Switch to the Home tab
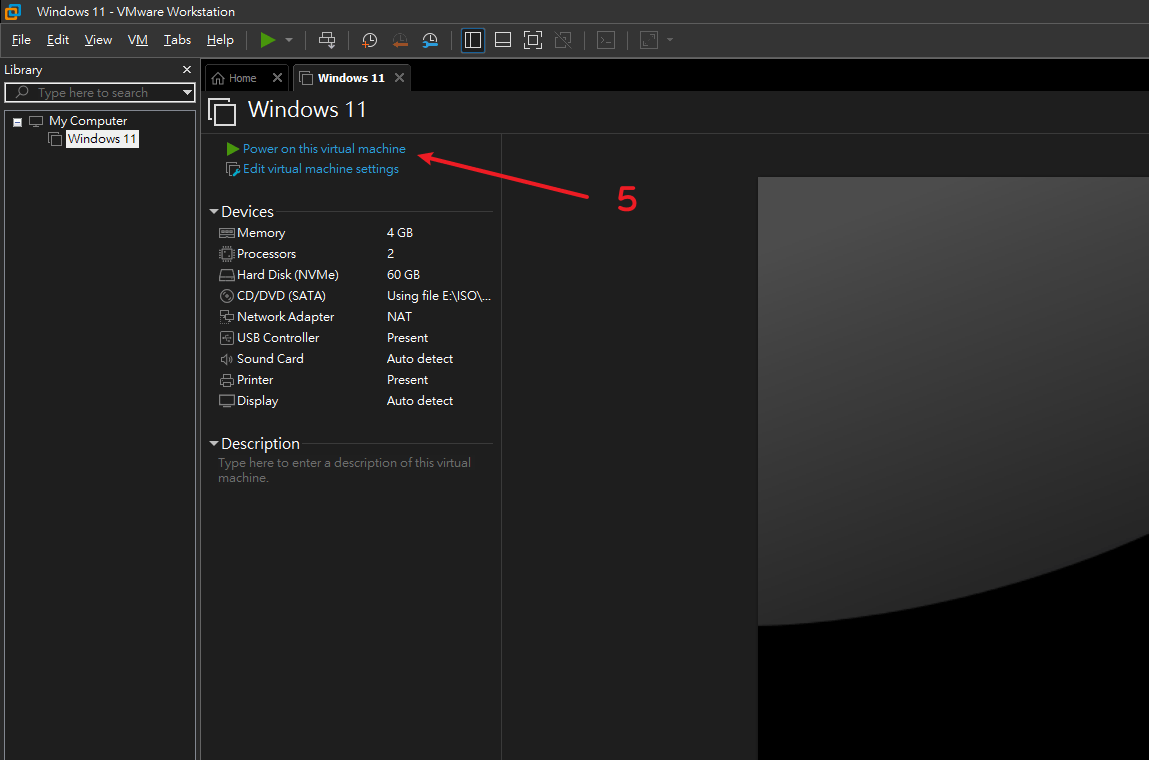 242,78
